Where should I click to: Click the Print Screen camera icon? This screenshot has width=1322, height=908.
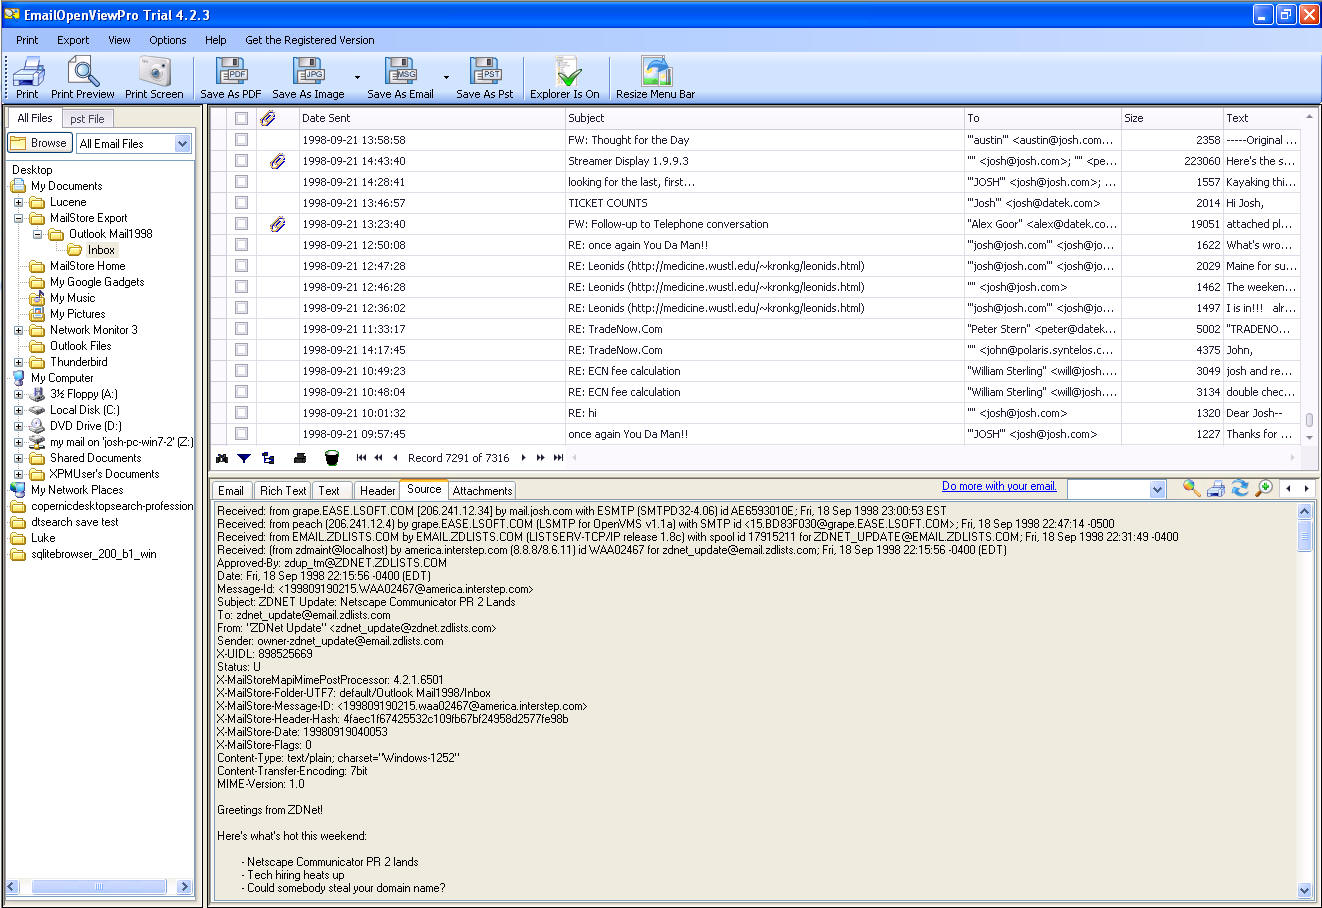click(154, 72)
